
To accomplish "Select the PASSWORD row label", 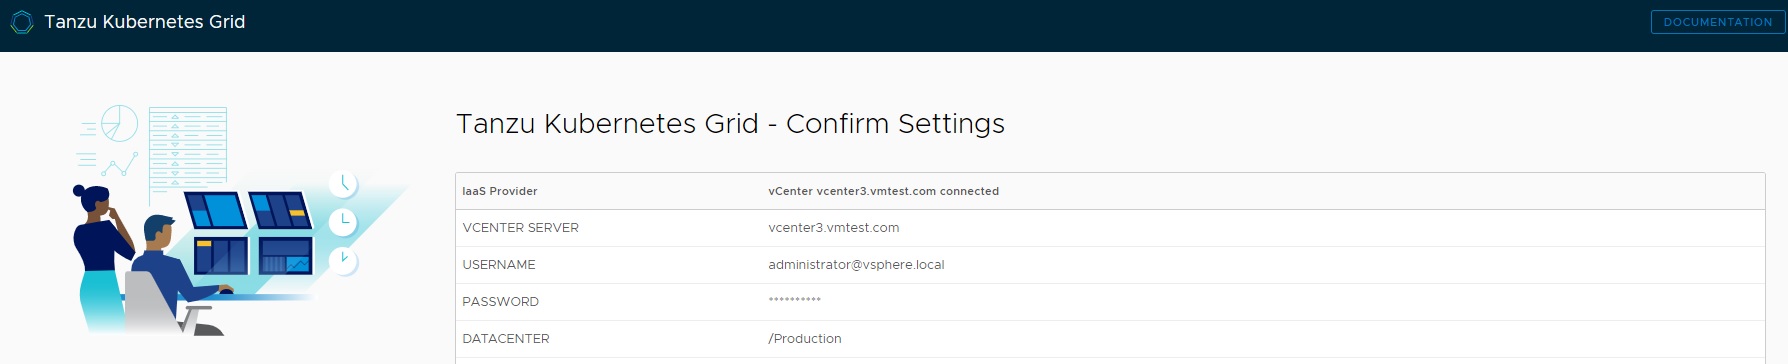I will [500, 302].
